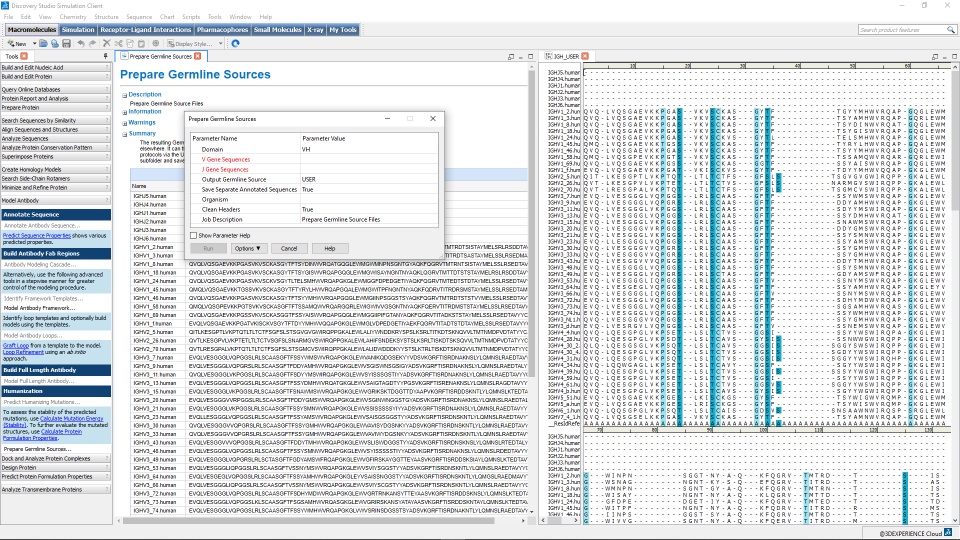960x540 pixels.
Task: Open the Sequence menu
Action: pos(139,17)
